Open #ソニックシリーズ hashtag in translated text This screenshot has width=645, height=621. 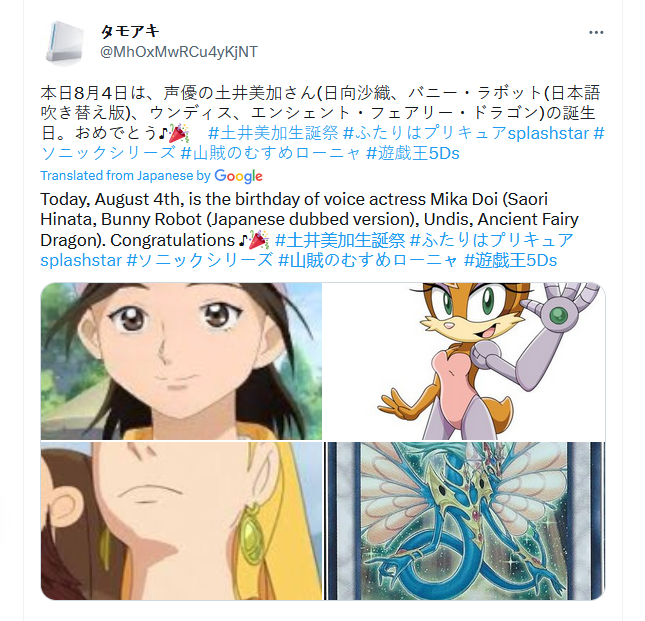tap(200, 260)
